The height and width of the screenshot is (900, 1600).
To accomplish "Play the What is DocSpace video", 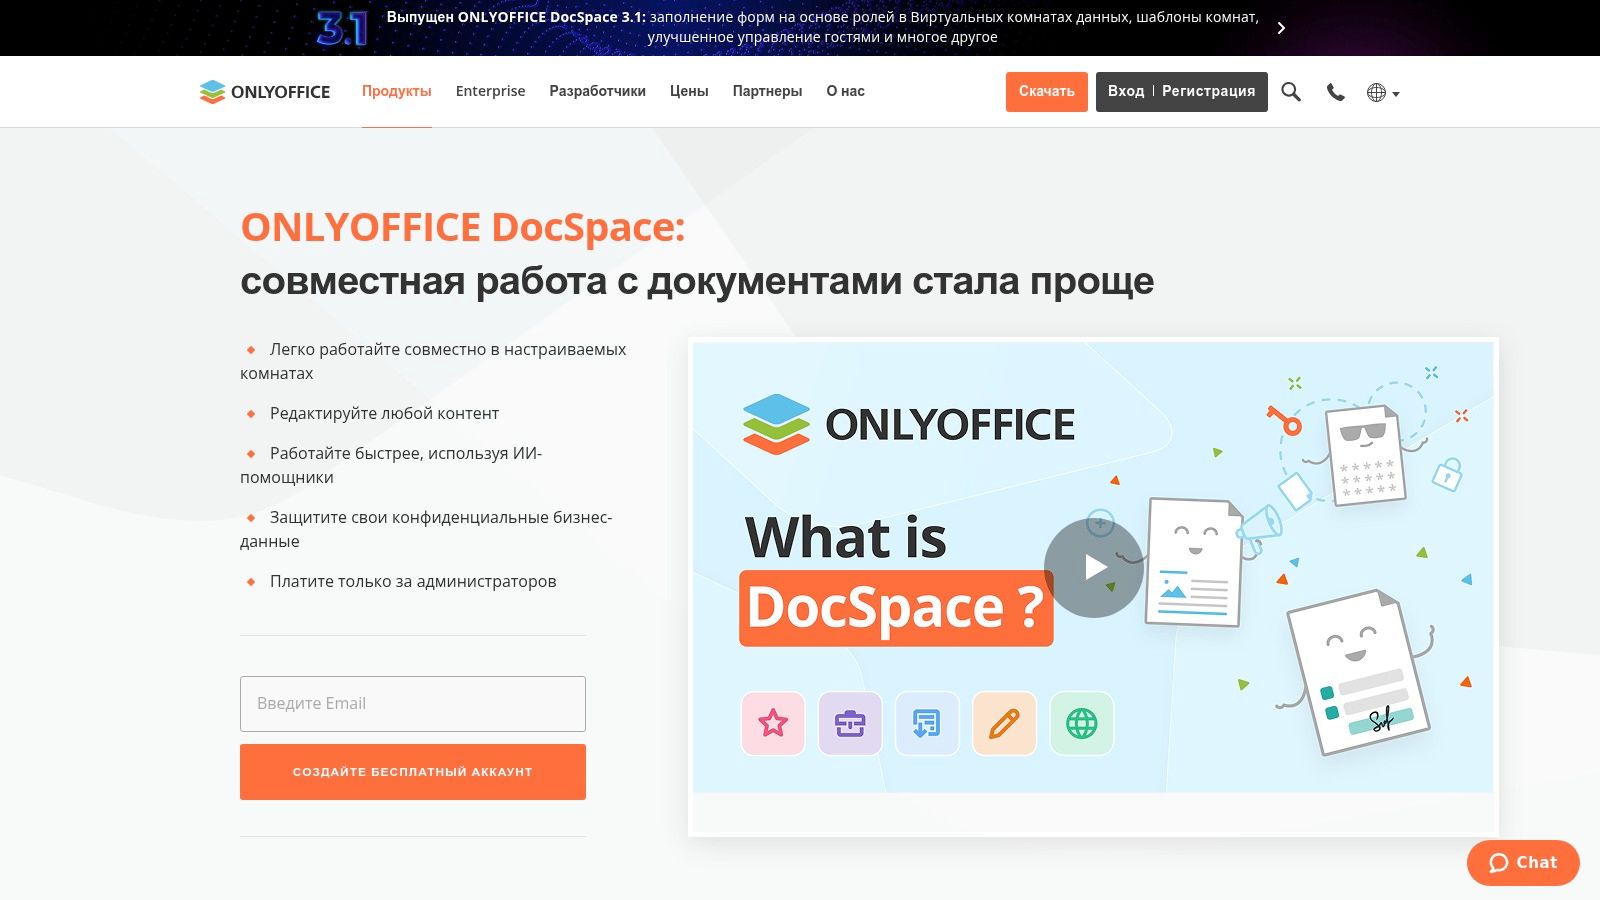I will click(x=1093, y=567).
